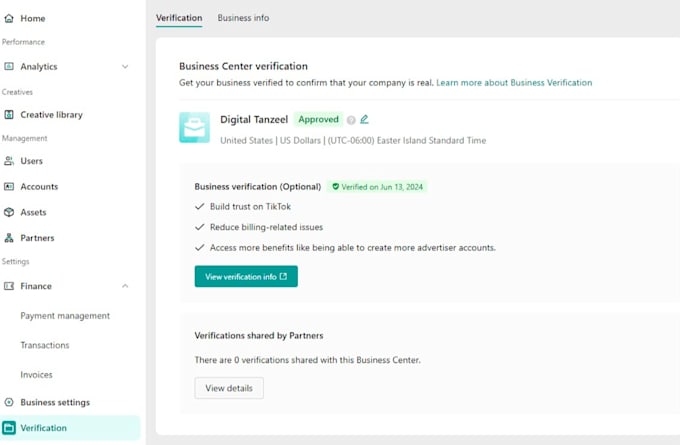The width and height of the screenshot is (680, 445).
Task: Click the Assets cube icon
Action: tap(9, 212)
